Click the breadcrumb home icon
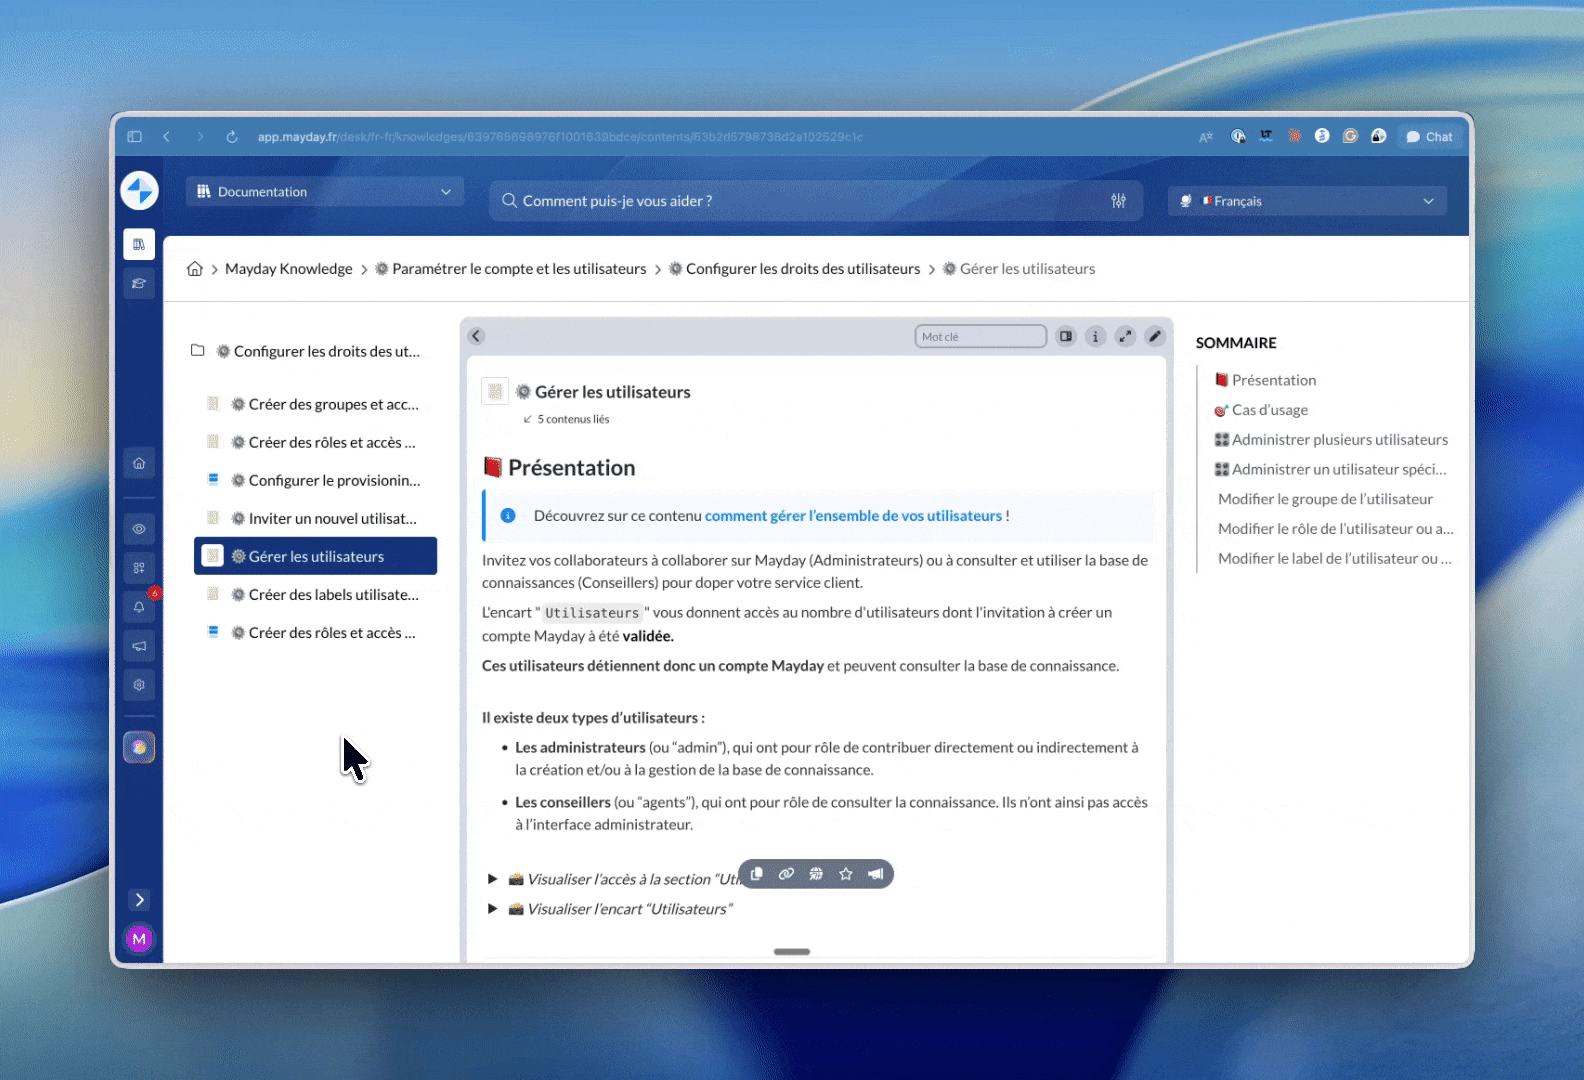This screenshot has width=1584, height=1080. [x=195, y=269]
